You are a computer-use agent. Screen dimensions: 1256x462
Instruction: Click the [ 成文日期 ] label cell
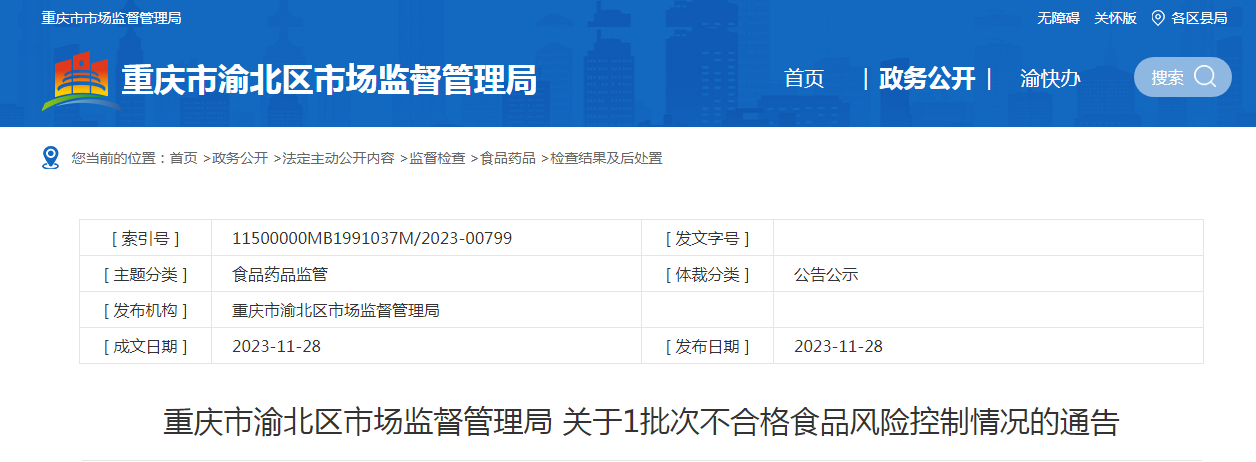click(146, 346)
